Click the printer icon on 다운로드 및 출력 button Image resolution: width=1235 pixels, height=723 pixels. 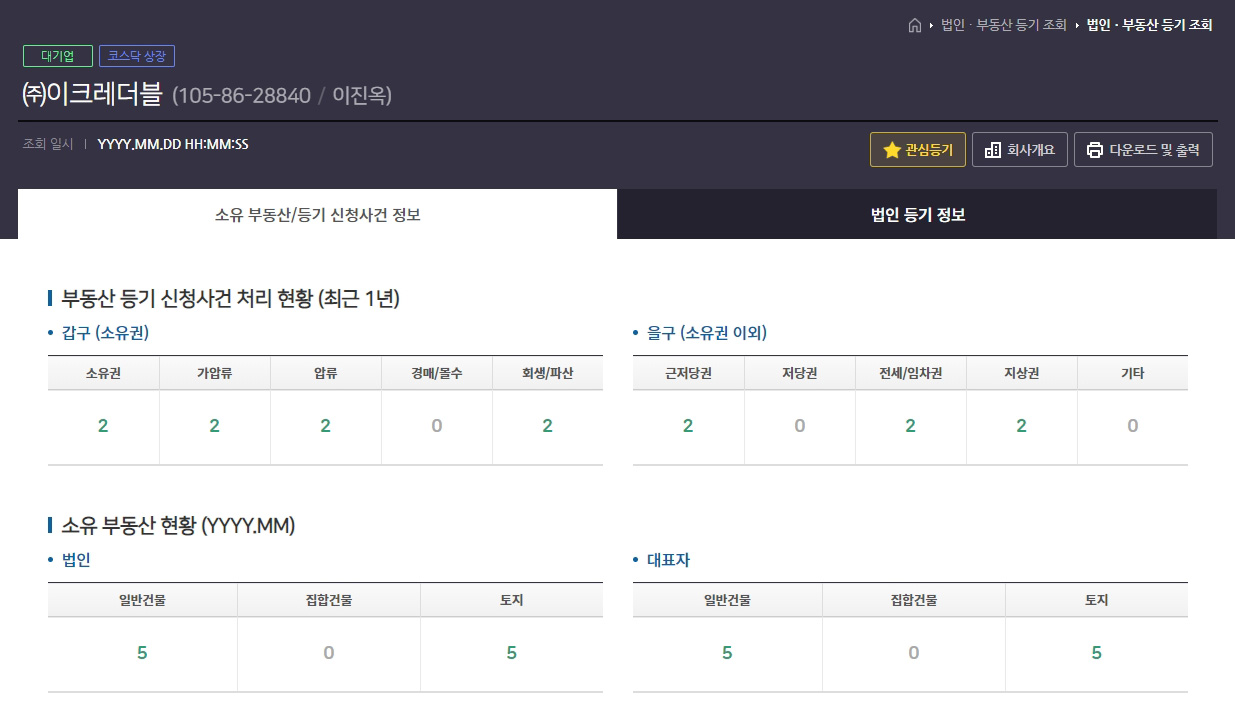1093,149
